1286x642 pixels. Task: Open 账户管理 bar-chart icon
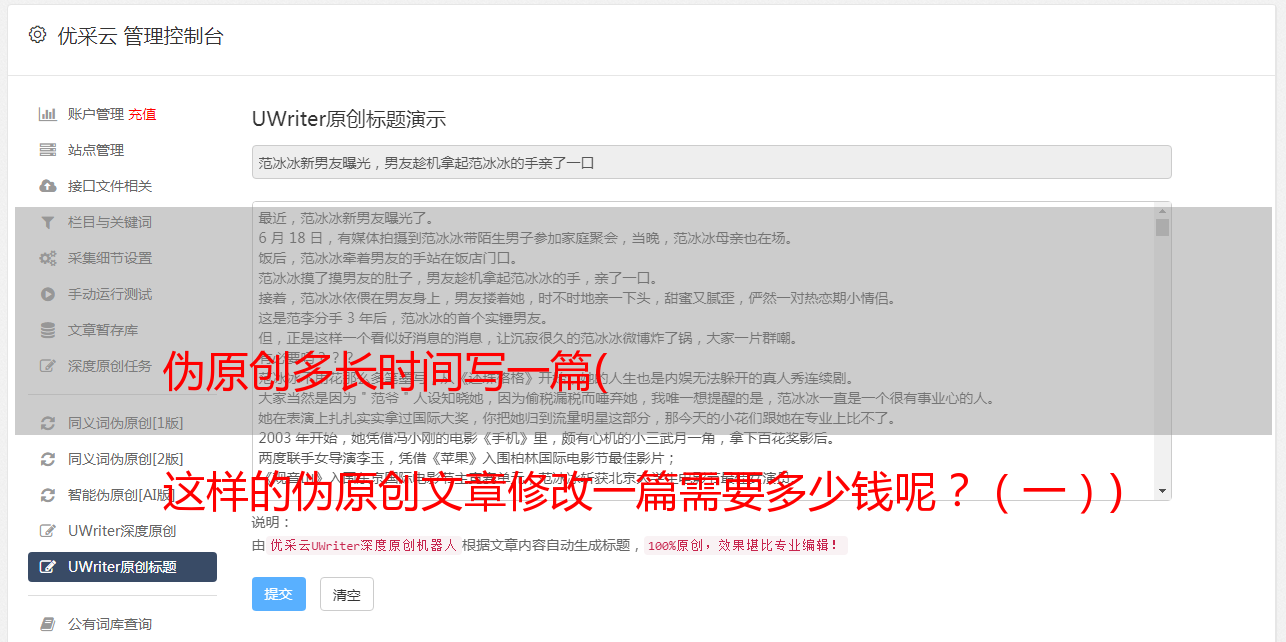point(47,114)
